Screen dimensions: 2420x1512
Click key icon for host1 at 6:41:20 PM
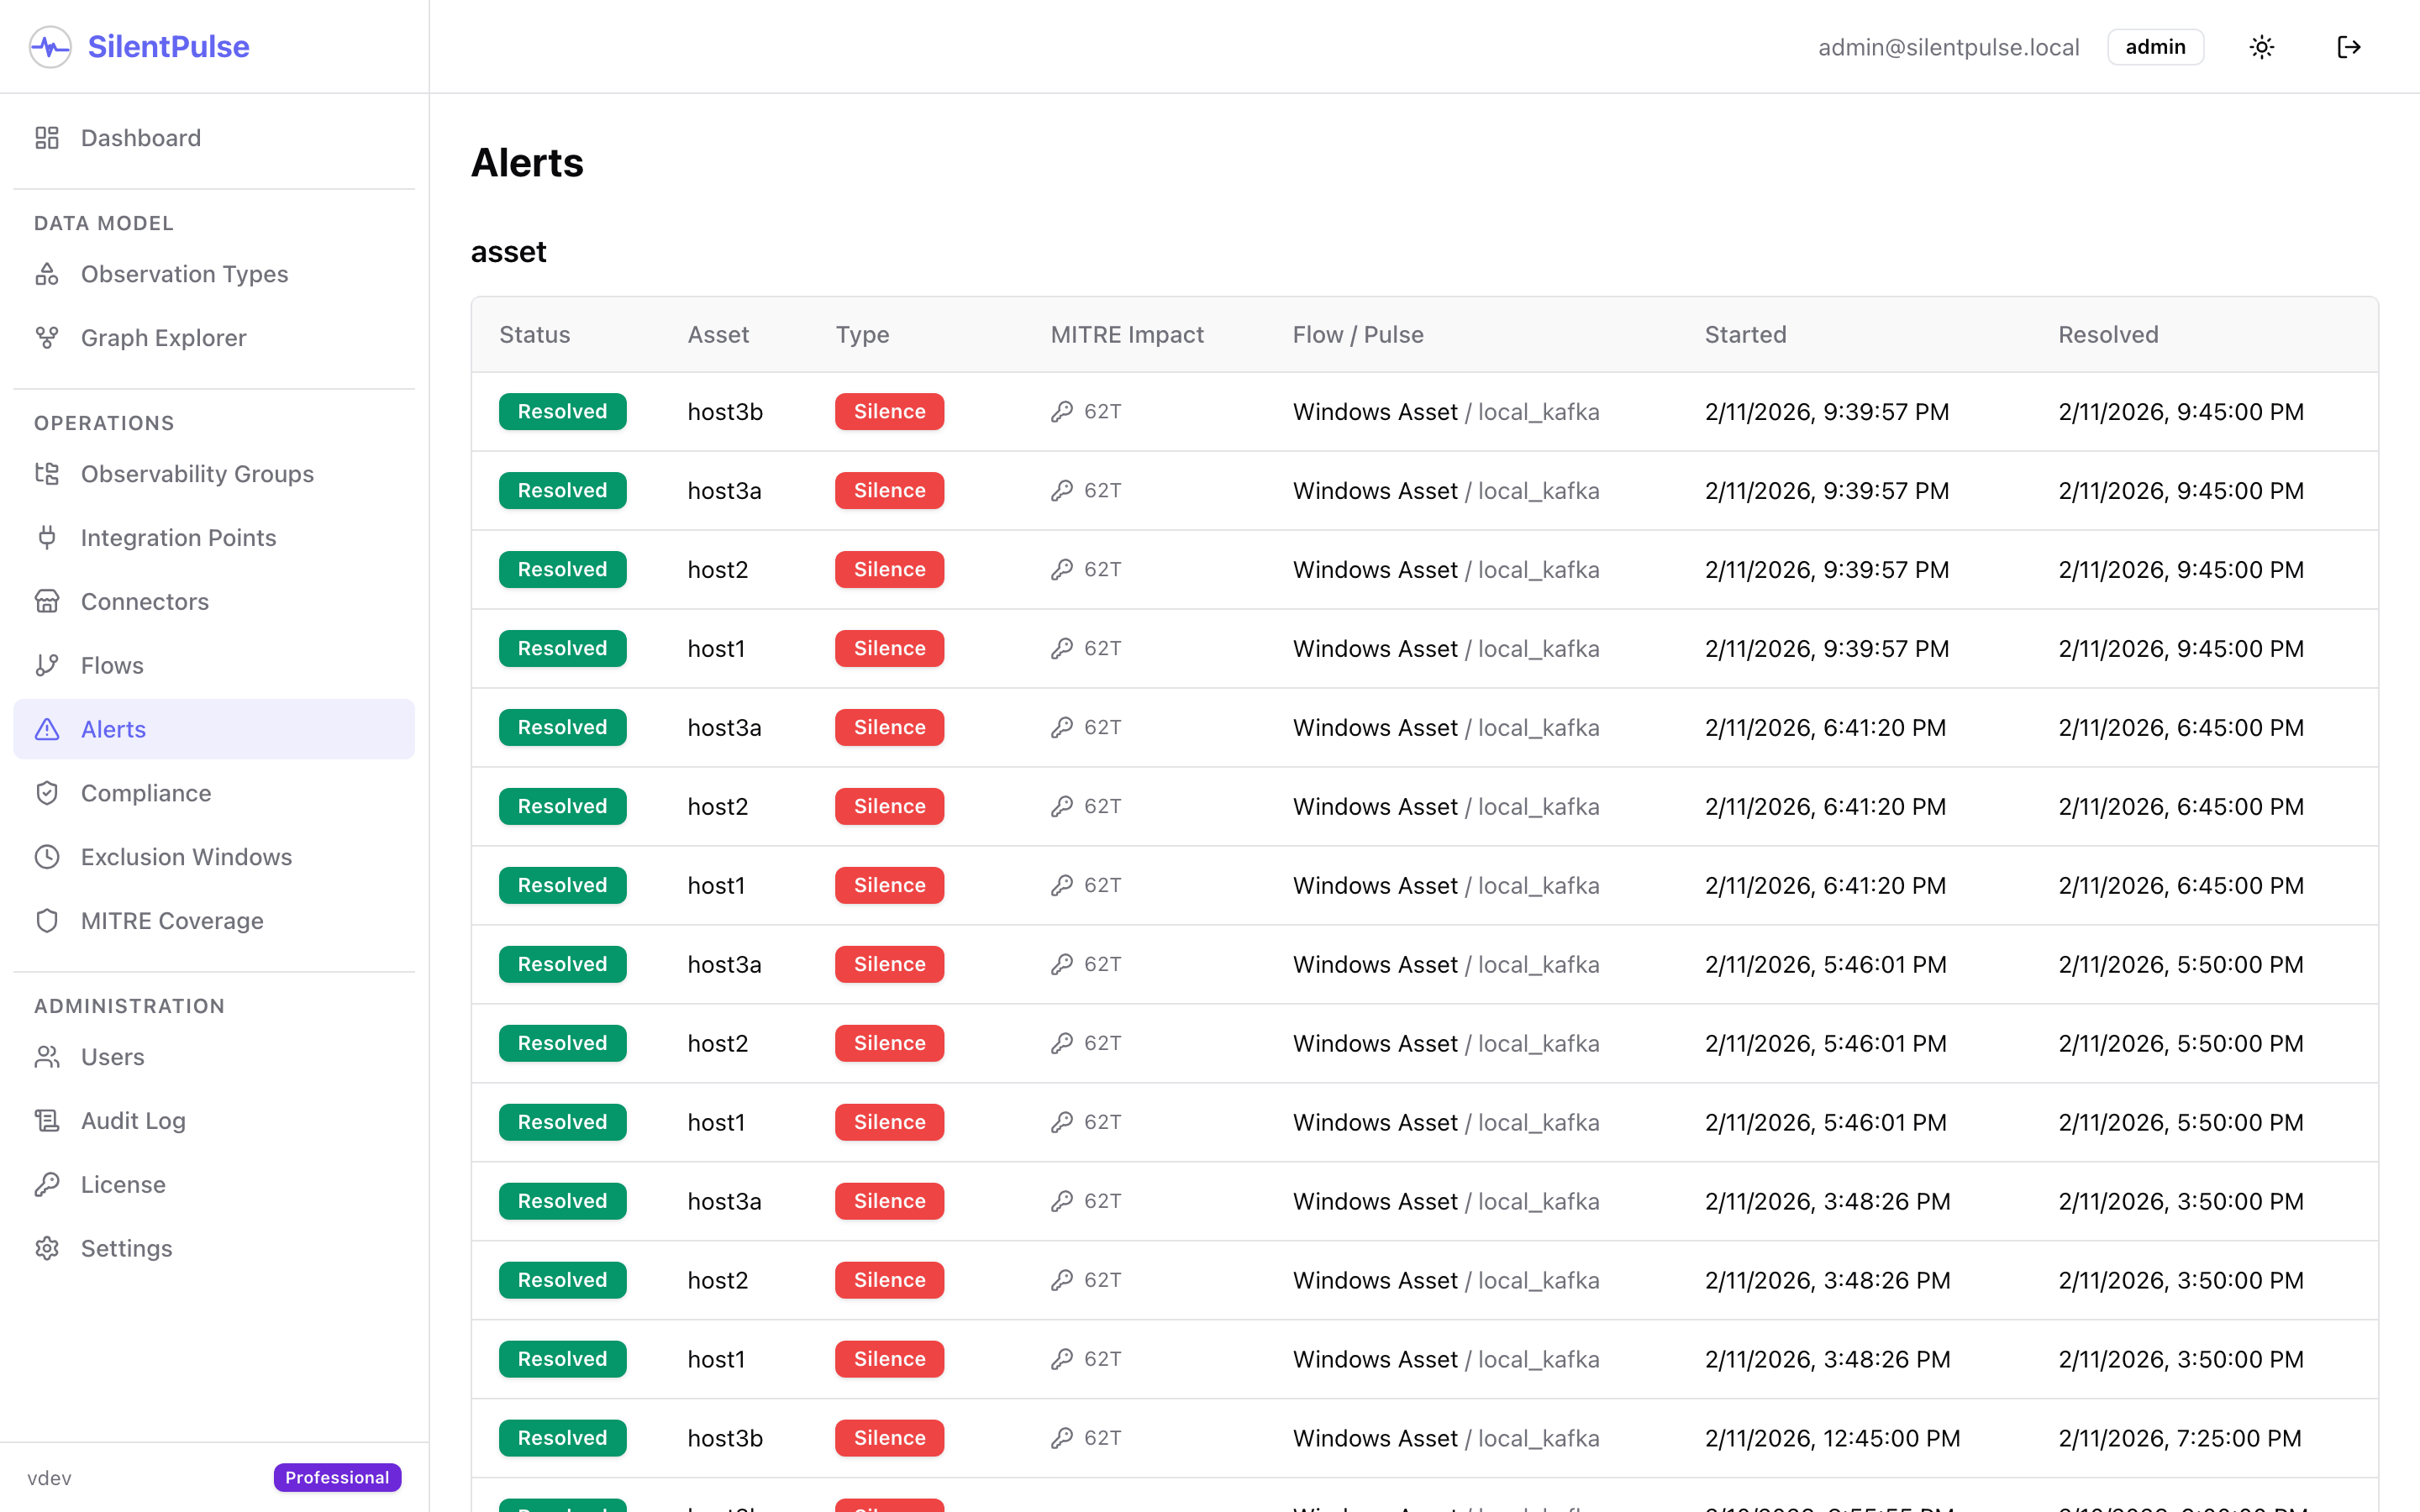[1062, 886]
